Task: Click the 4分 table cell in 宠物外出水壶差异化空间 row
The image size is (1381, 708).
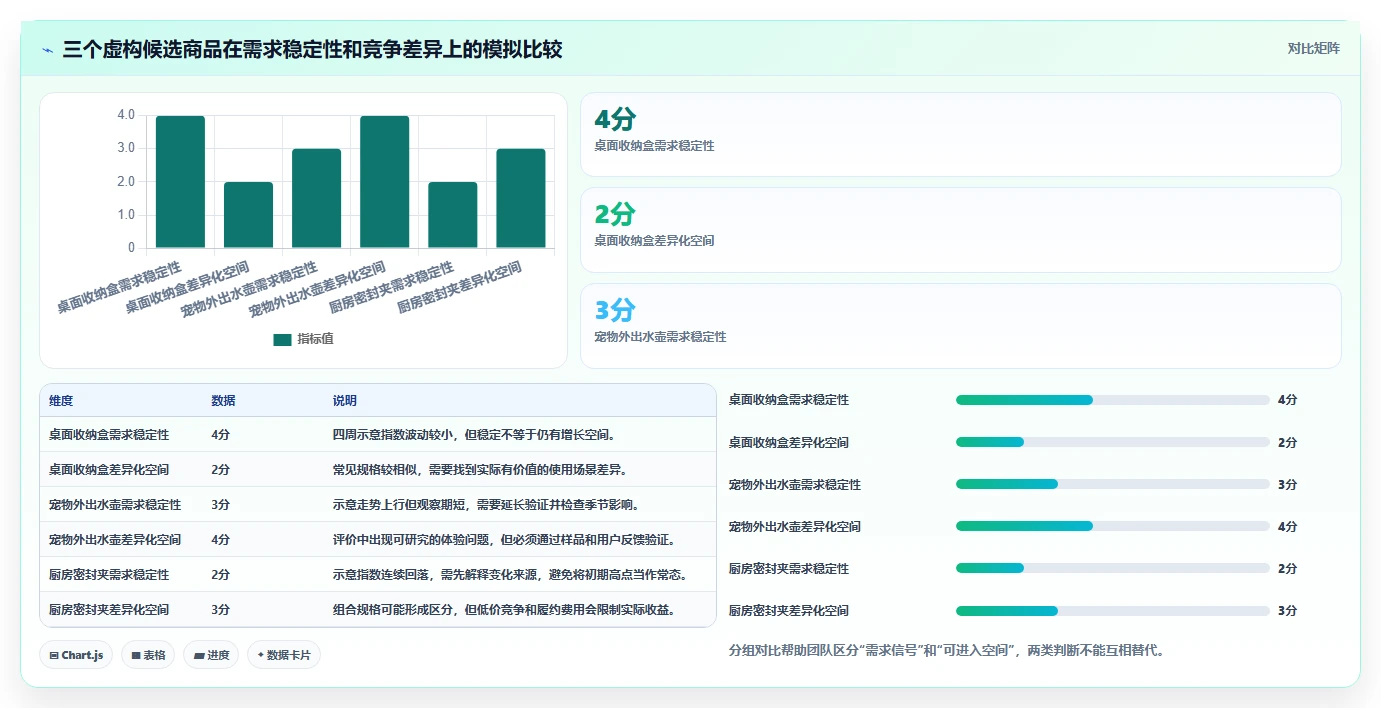Action: tap(220, 539)
